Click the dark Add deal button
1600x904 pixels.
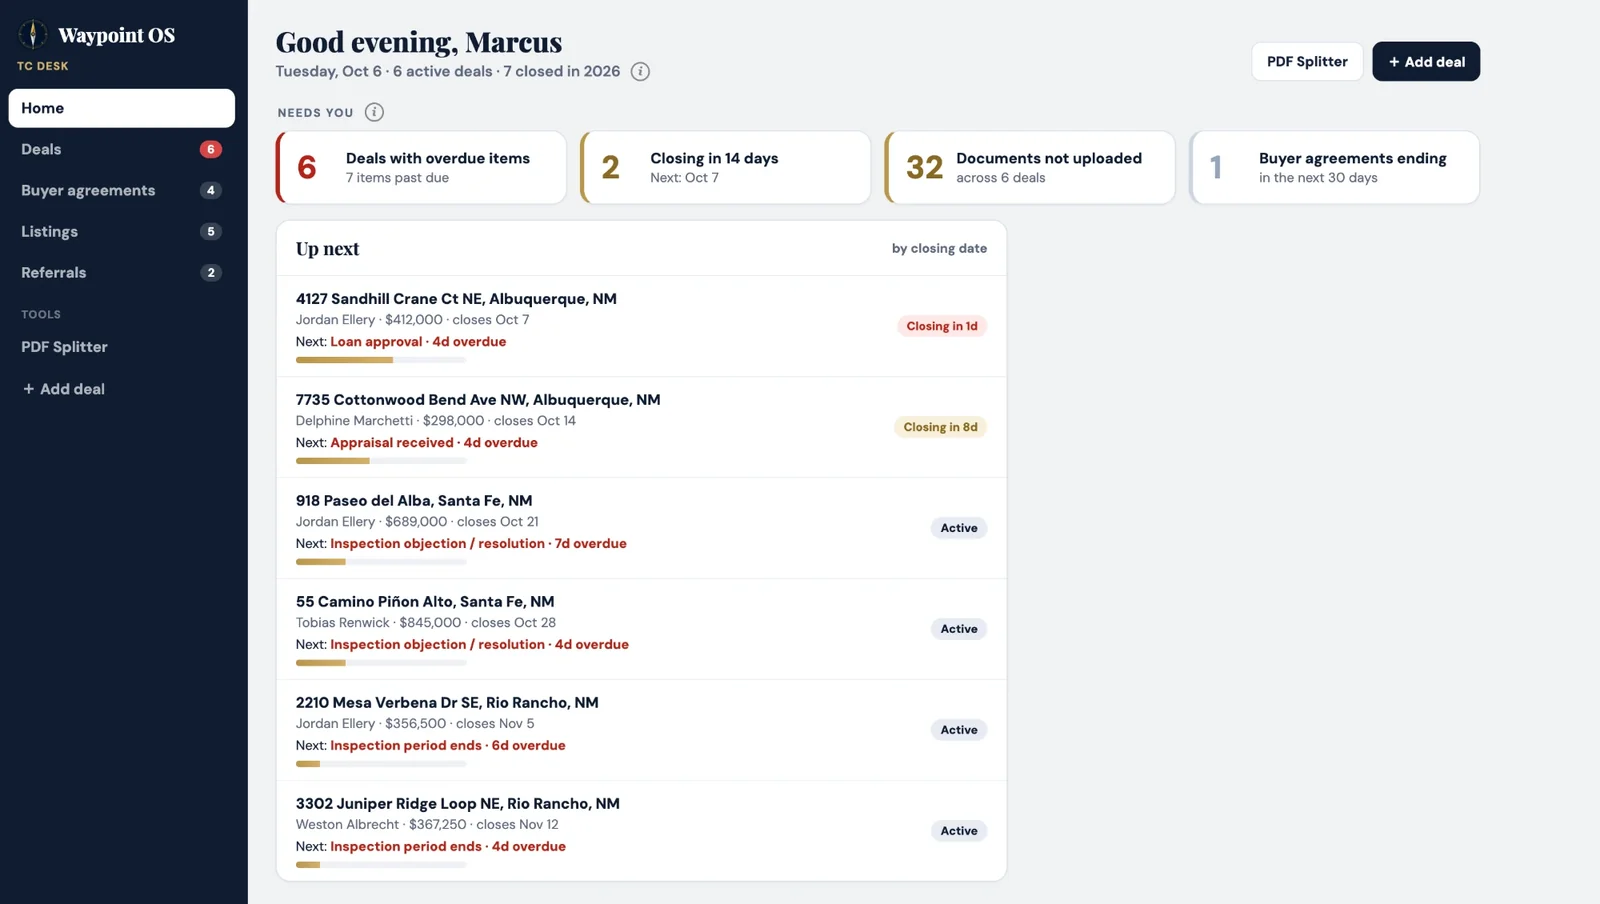point(1426,62)
